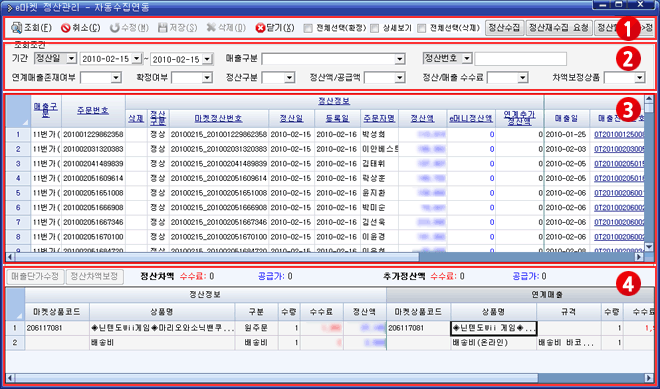Expand the 확정여부 dropdown

[x=207, y=77]
